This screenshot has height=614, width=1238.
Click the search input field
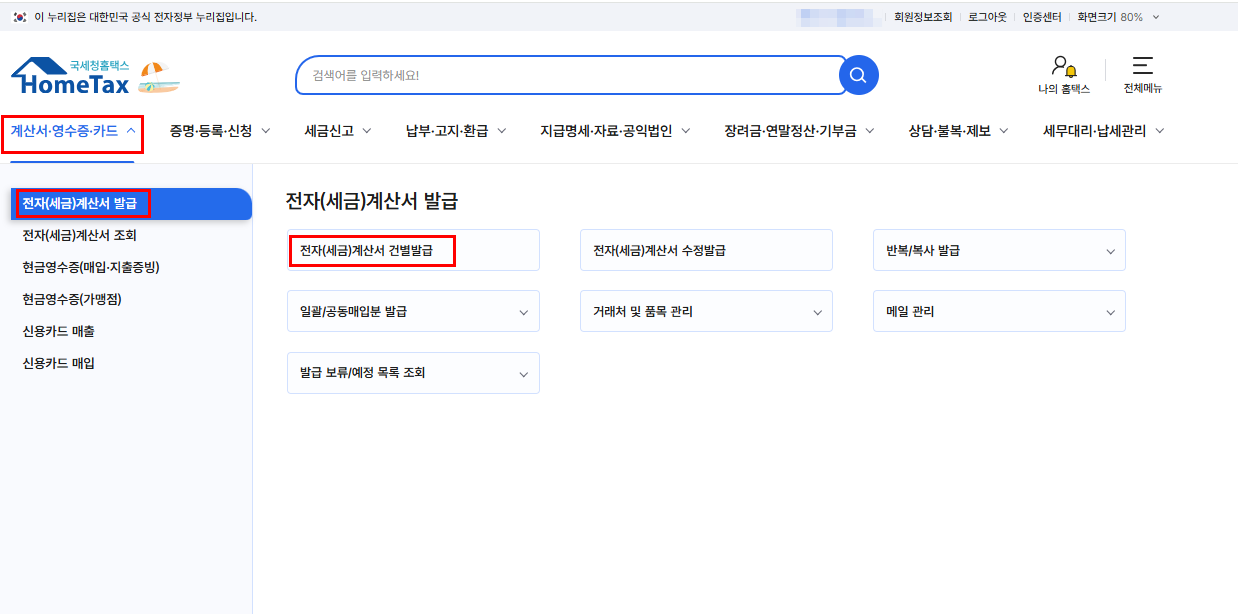click(565, 75)
